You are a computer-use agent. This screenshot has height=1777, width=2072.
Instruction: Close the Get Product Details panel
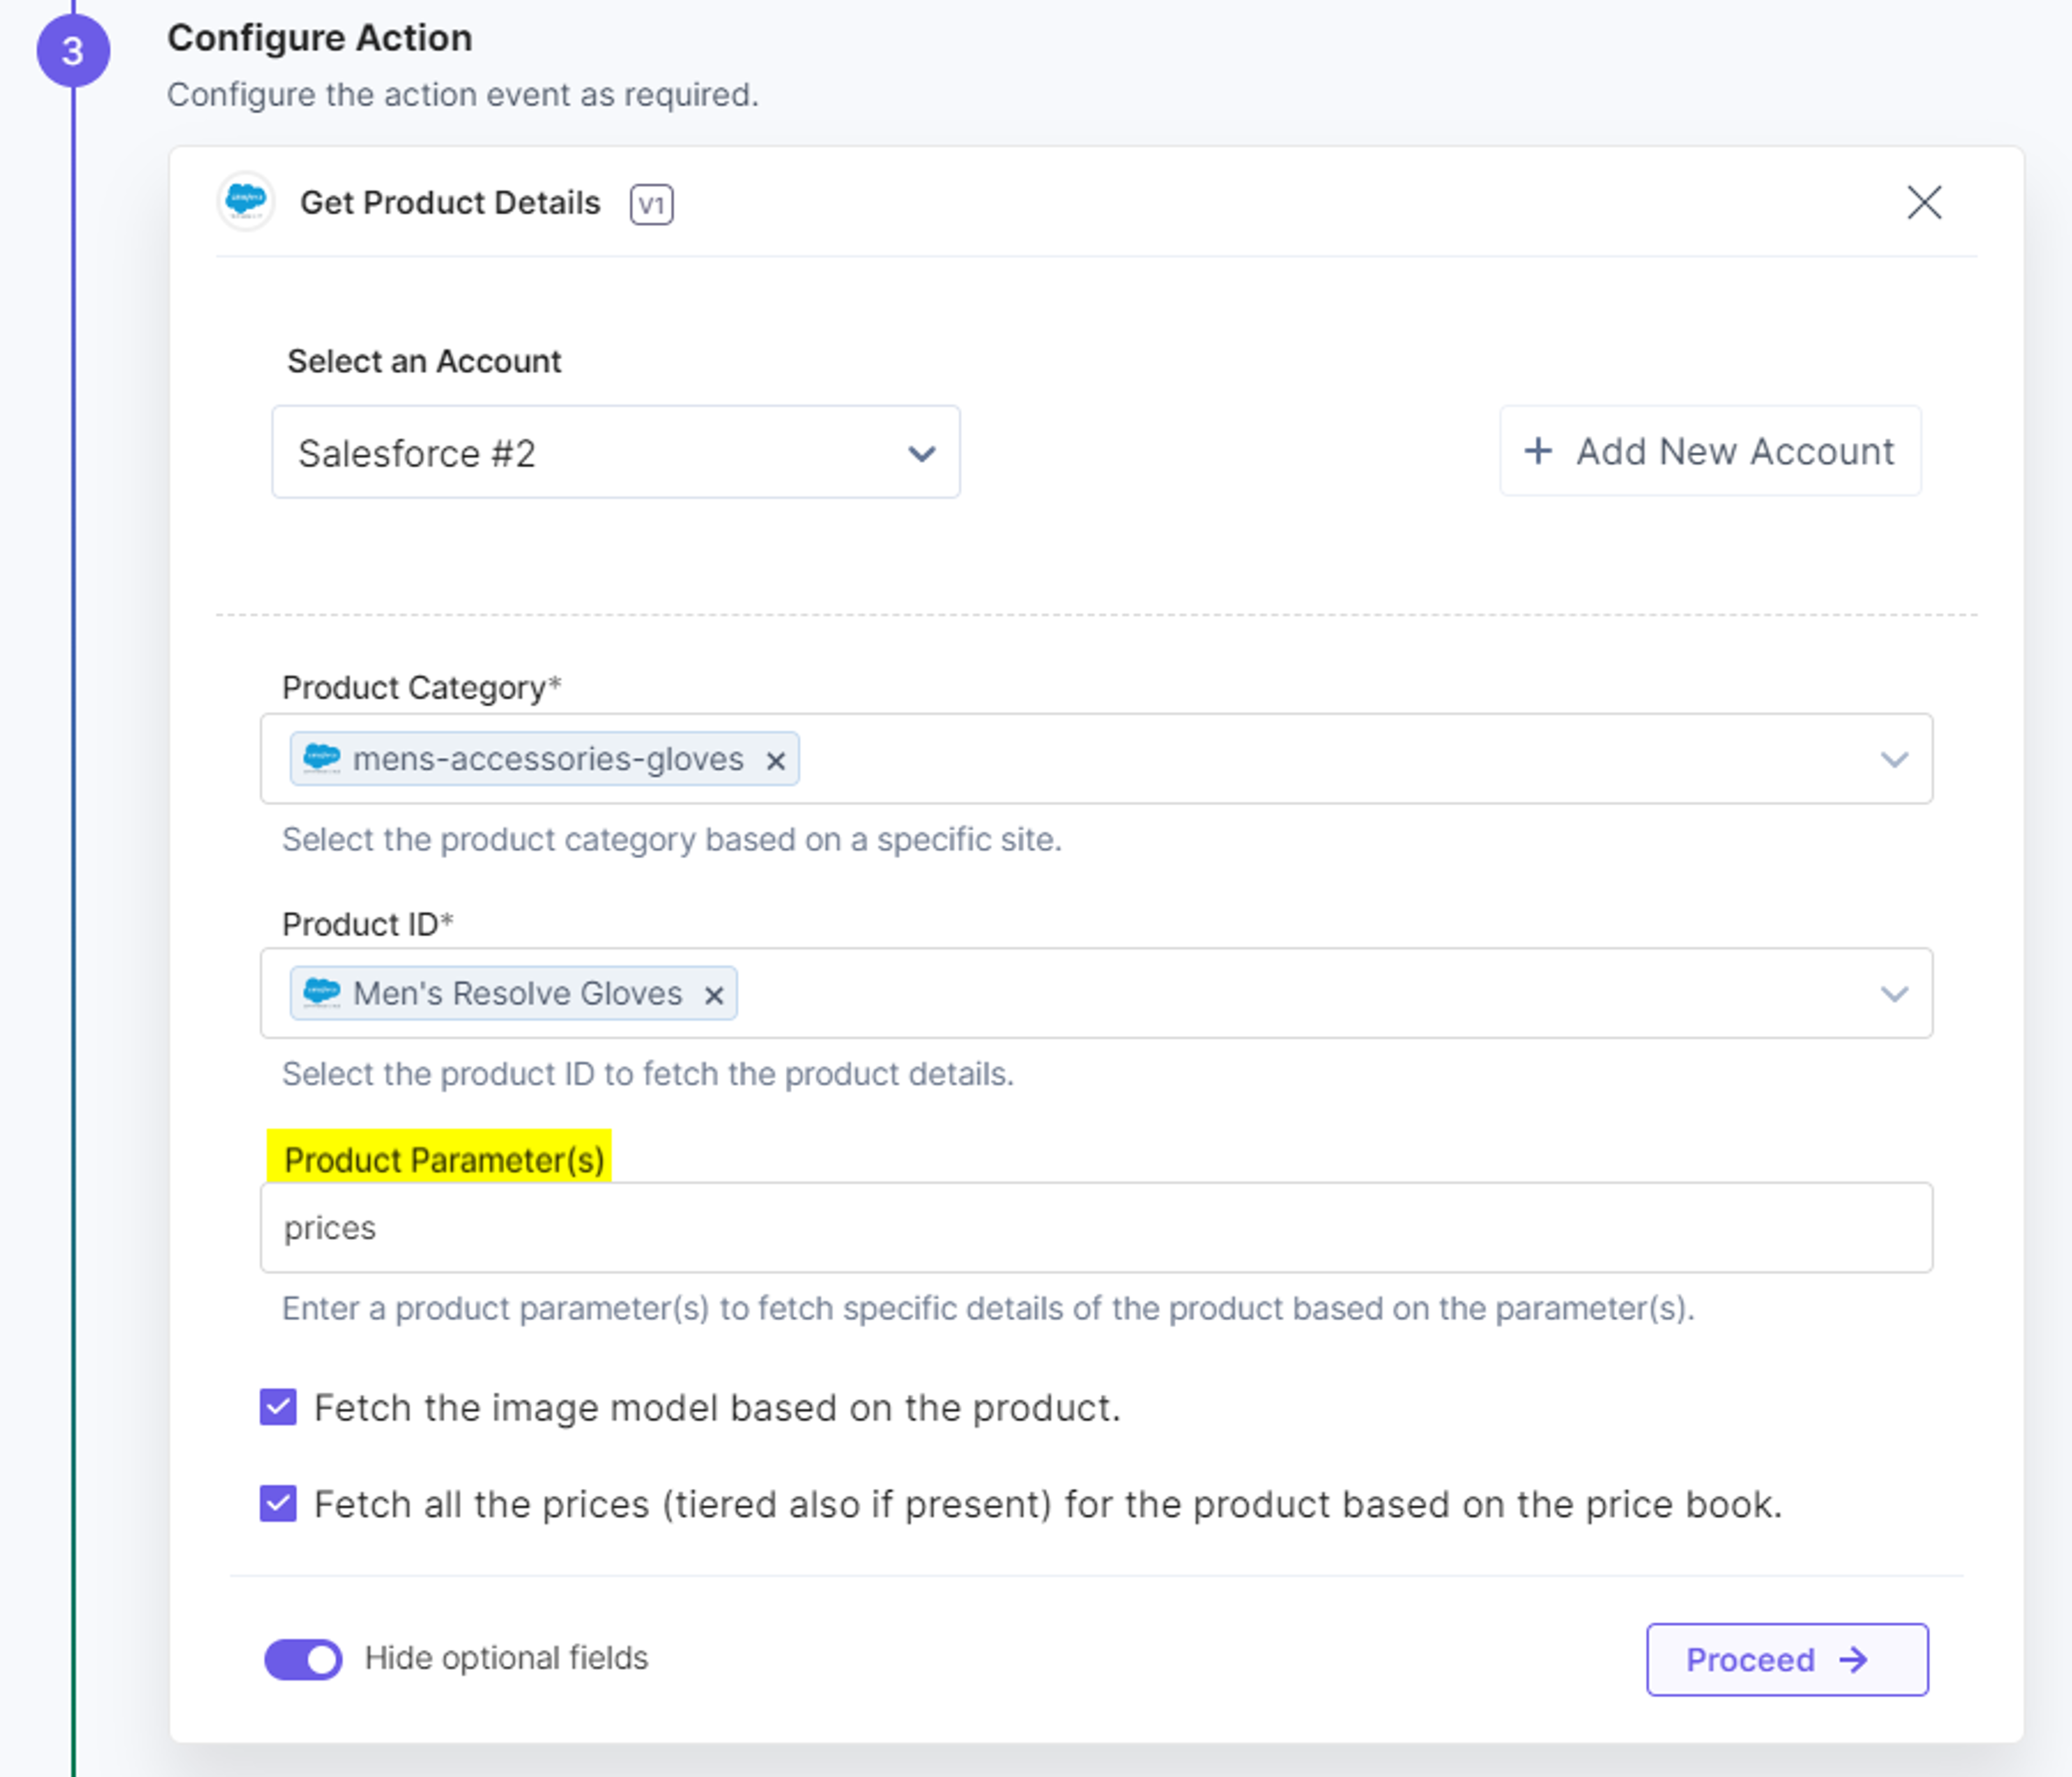tap(1924, 202)
